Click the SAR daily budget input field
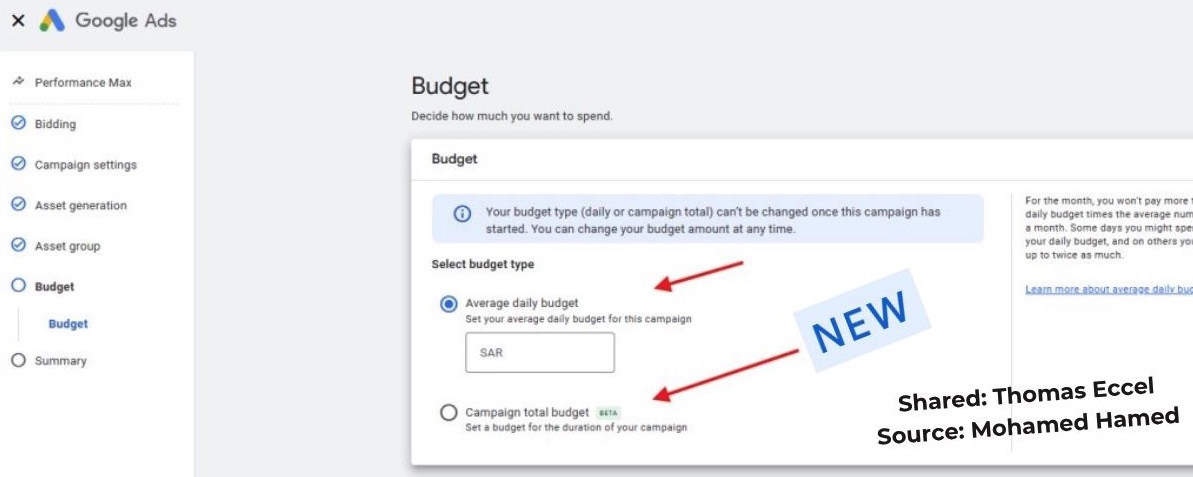1193x477 pixels. click(x=539, y=352)
